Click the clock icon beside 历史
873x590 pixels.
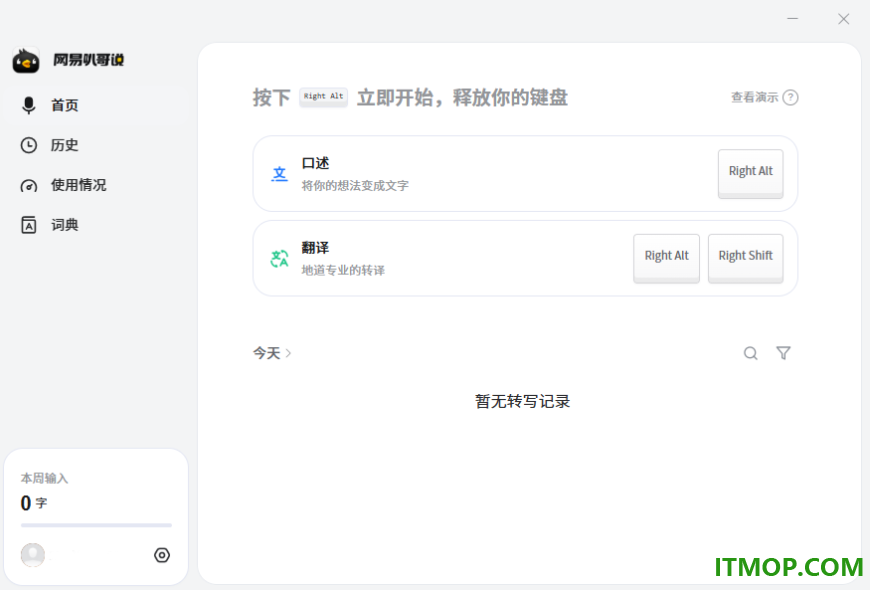pos(28,145)
